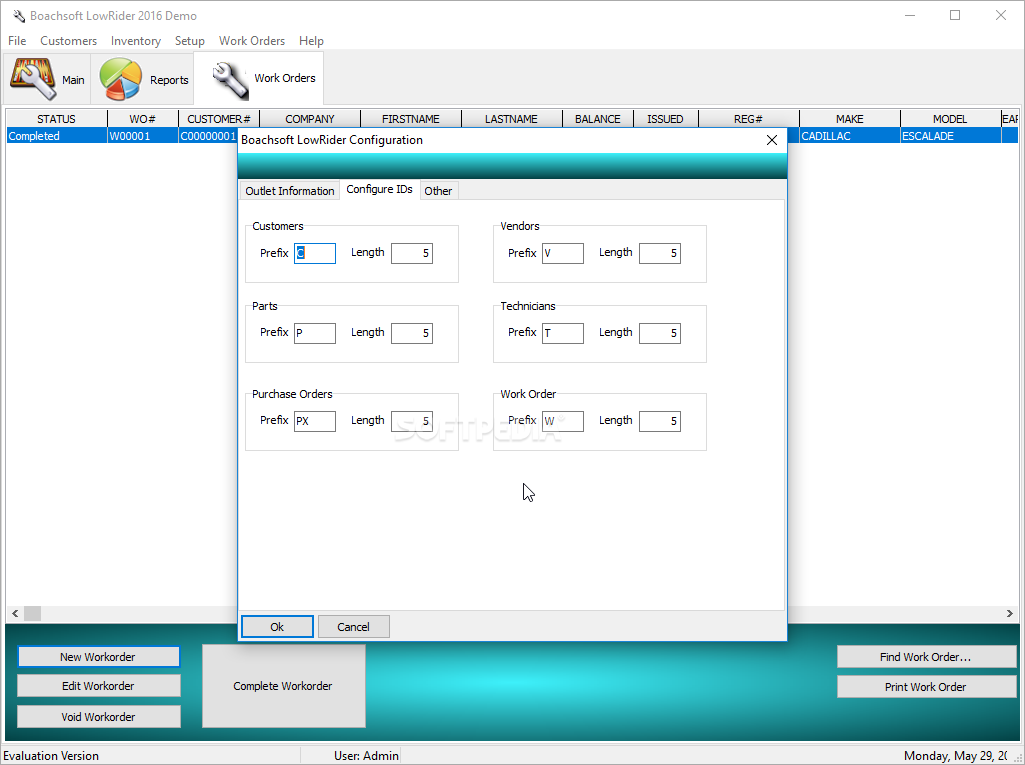Viewport: 1025px width, 765px height.
Task: Maximize the LowRider main window
Action: [955, 16]
